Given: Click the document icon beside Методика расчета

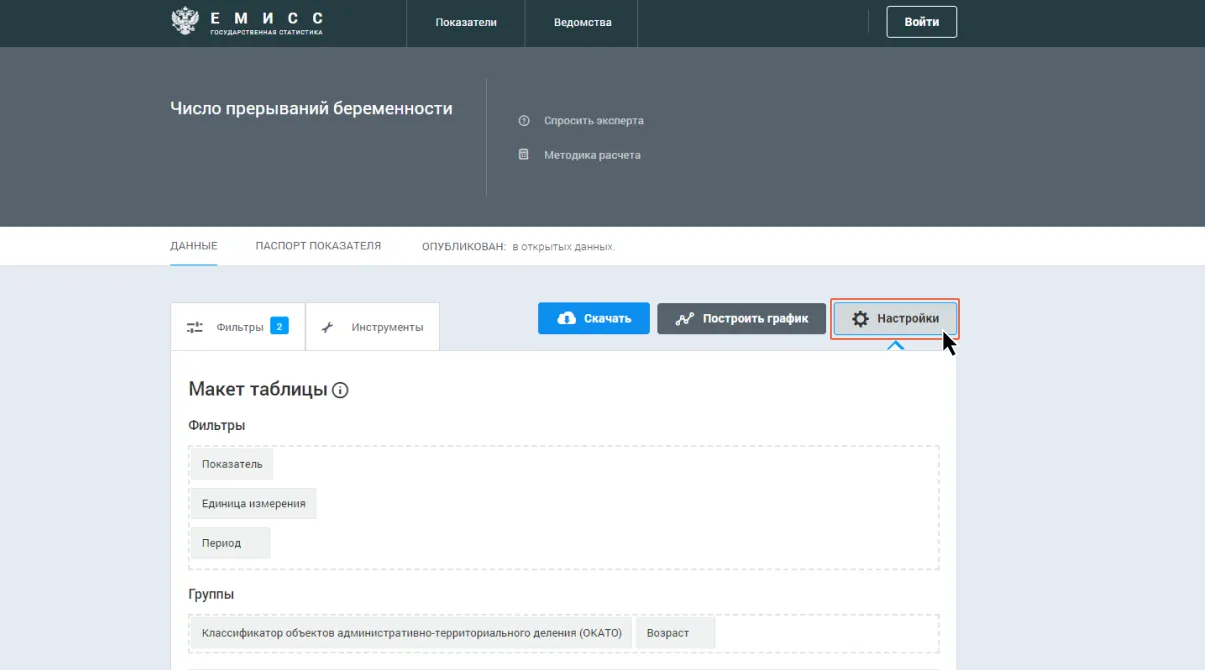Looking at the screenshot, I should (x=523, y=155).
